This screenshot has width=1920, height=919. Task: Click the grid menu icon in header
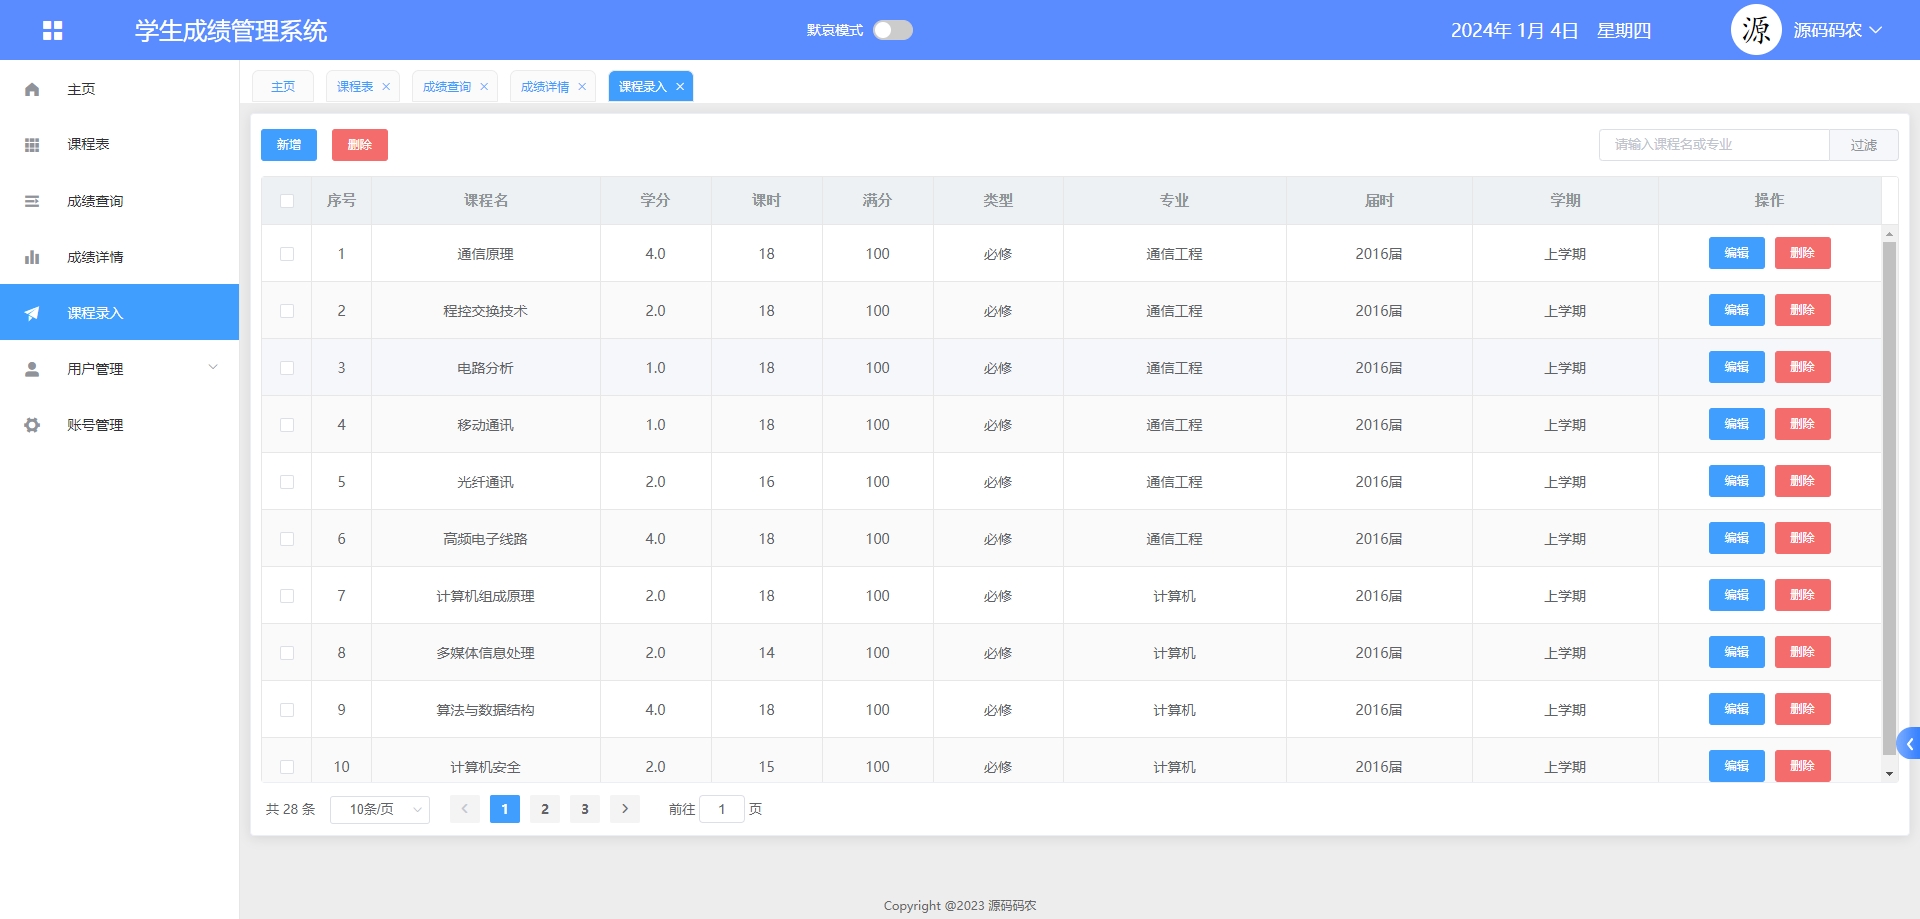click(x=53, y=30)
